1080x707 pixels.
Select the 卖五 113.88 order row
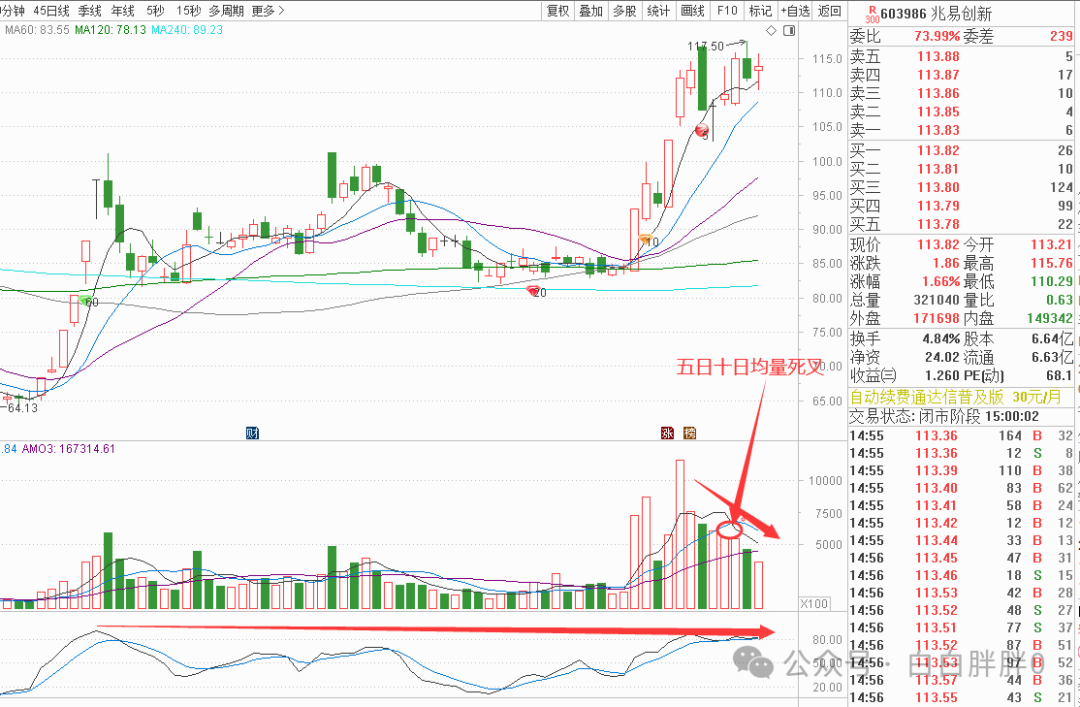coord(962,57)
